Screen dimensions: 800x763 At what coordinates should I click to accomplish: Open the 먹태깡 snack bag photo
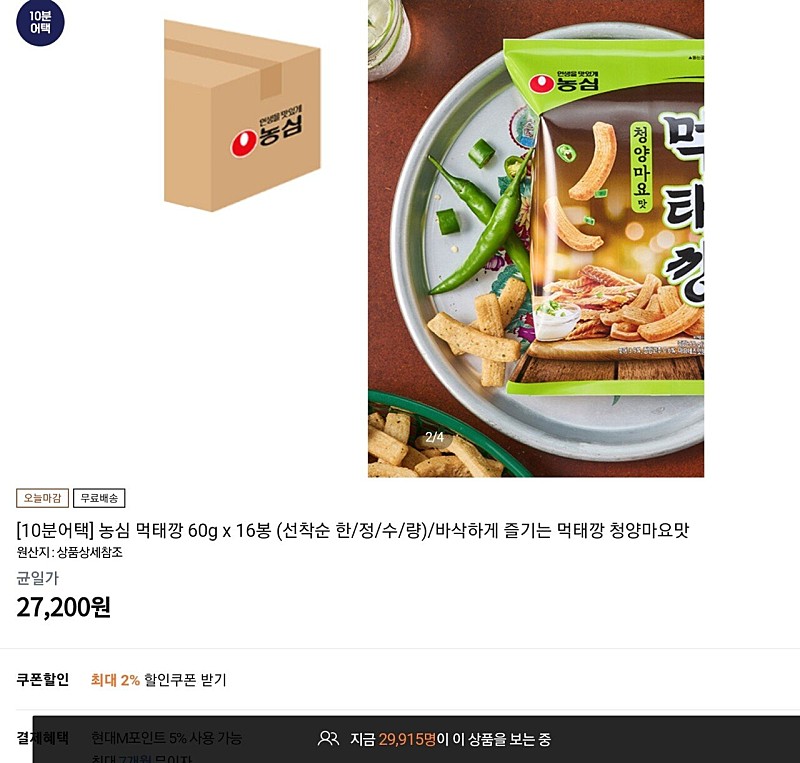click(x=536, y=238)
